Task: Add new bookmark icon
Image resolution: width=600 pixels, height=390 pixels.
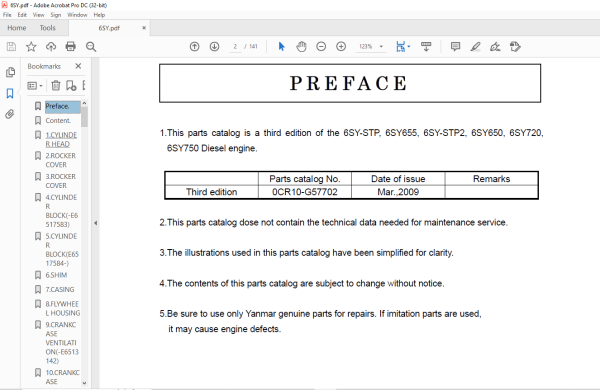Action: pyautogui.click(x=71, y=85)
